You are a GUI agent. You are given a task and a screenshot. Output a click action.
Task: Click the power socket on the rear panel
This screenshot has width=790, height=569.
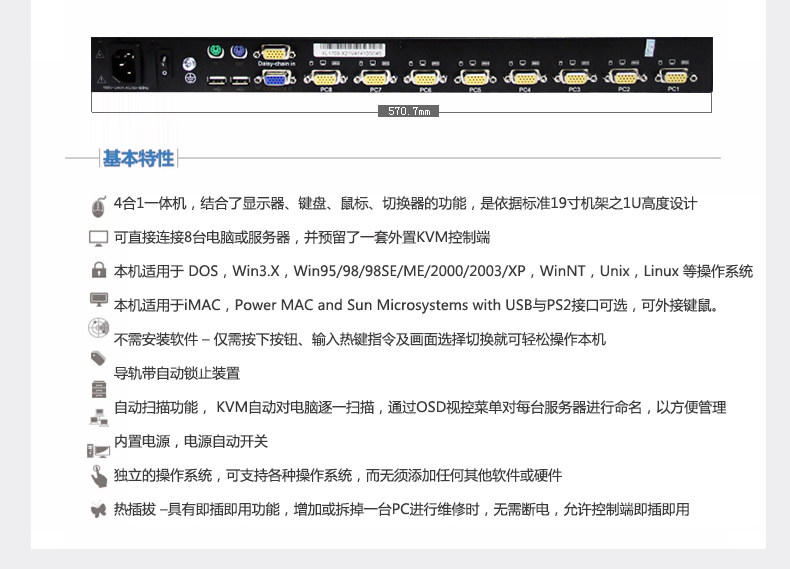125,66
